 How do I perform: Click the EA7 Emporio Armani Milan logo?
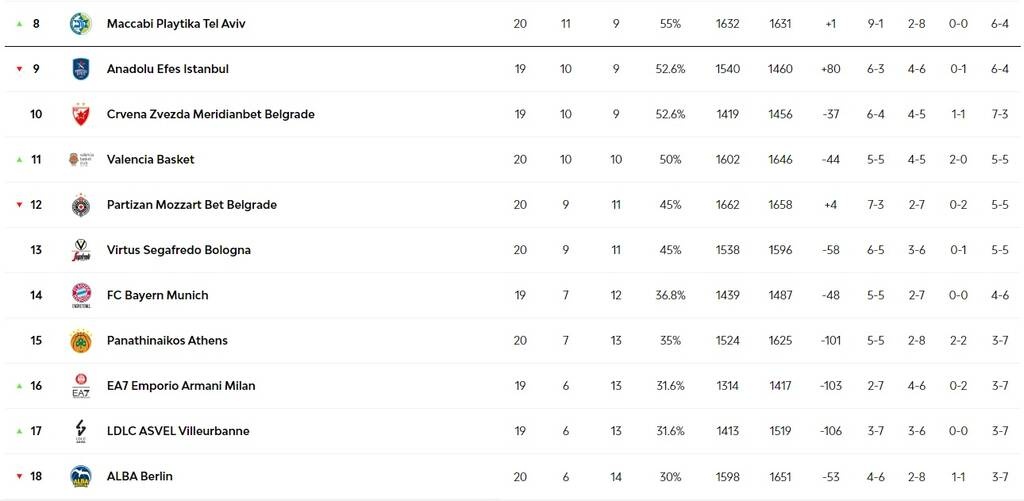[81, 385]
